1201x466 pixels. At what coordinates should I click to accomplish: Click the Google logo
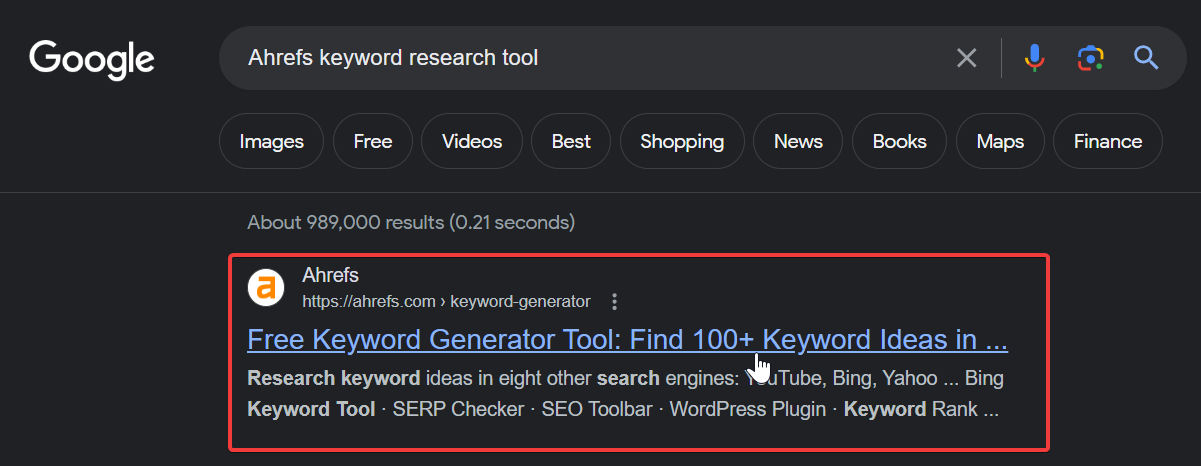pyautogui.click(x=92, y=59)
